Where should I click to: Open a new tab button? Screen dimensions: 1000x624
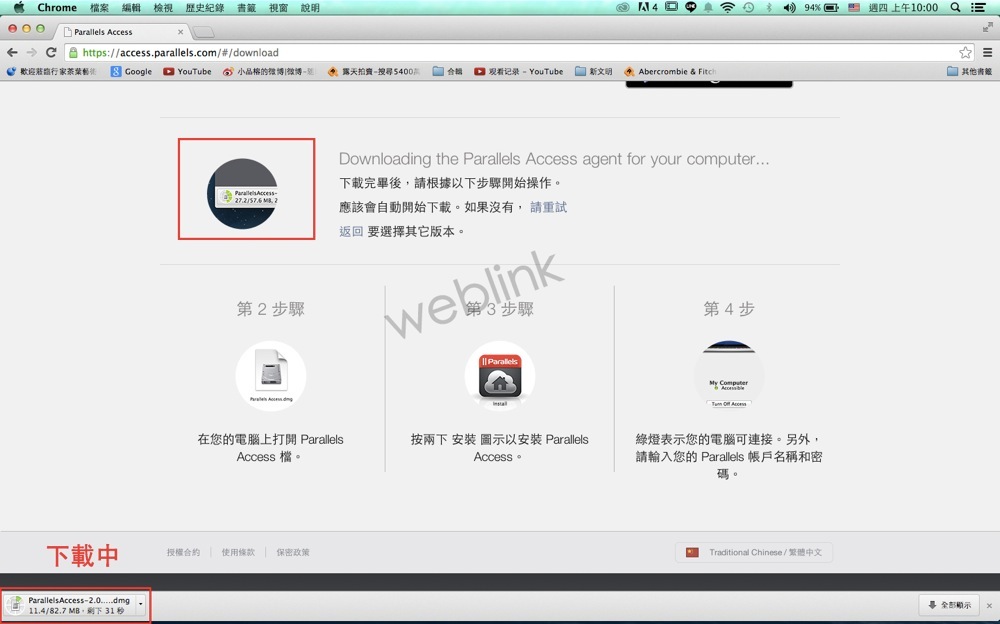[x=203, y=32]
